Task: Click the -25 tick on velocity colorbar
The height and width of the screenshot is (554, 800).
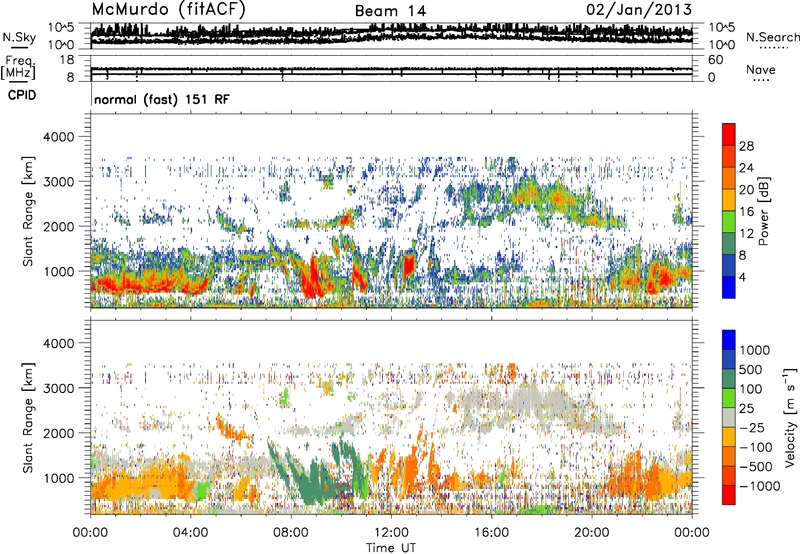Action: click(752, 427)
